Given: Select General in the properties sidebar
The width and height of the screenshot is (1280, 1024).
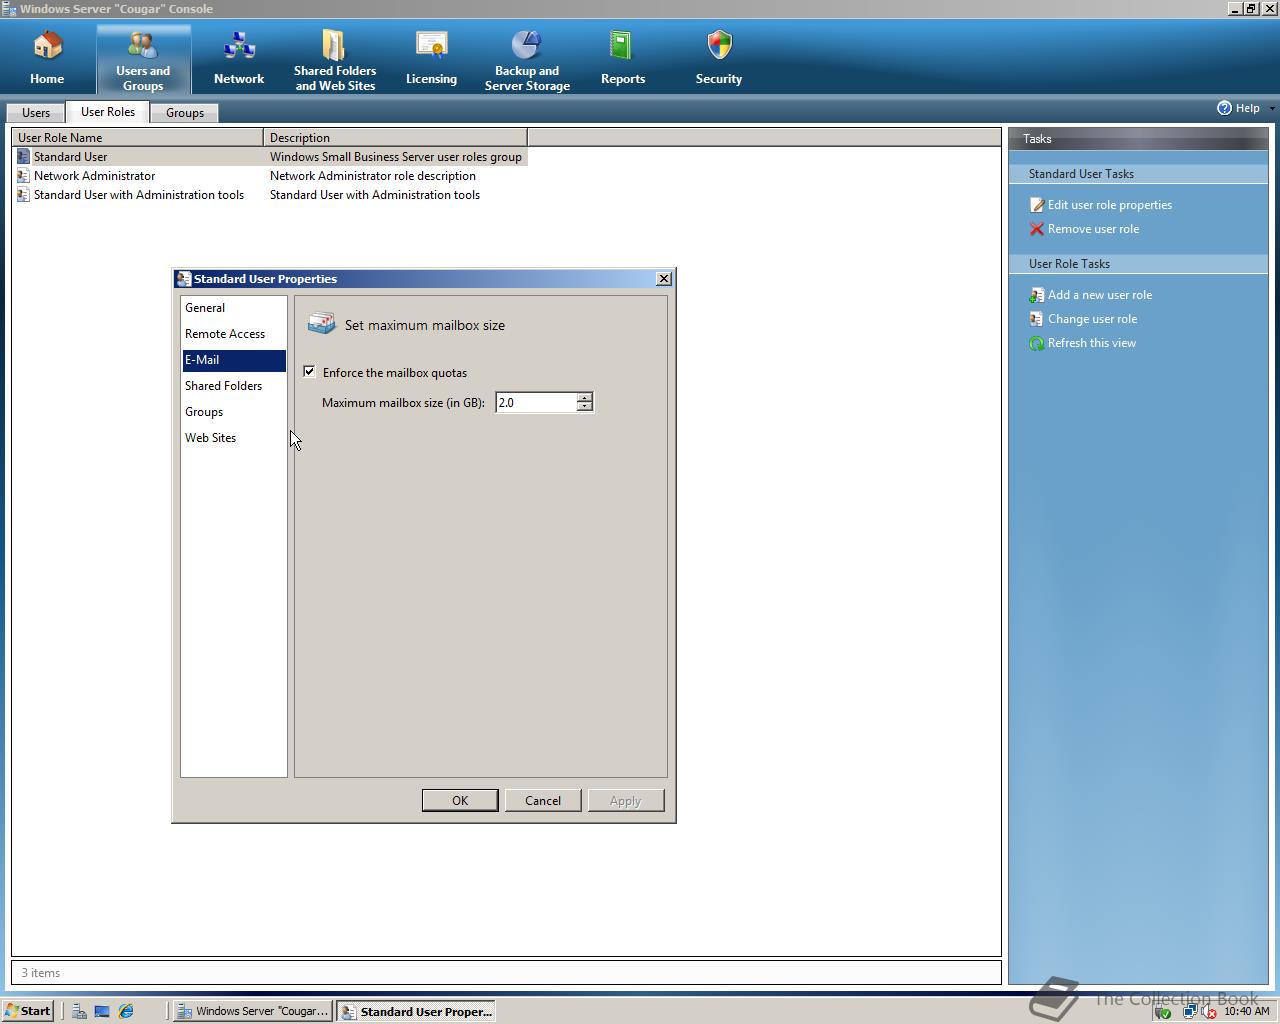Looking at the screenshot, I should tap(234, 308).
